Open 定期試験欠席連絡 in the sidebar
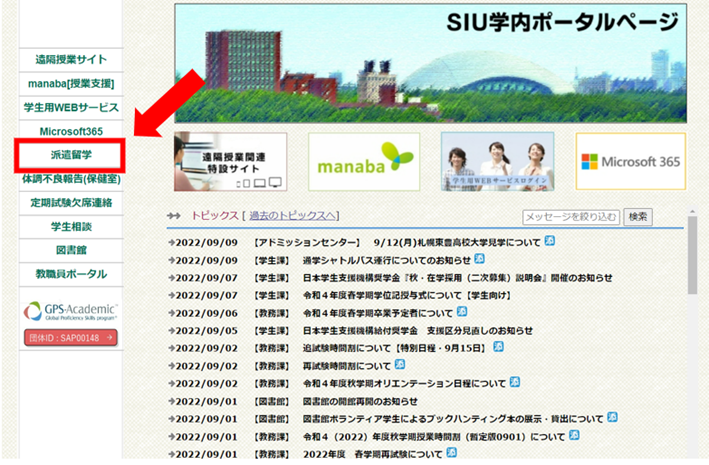Viewport: 709px width, 465px height. [x=71, y=203]
